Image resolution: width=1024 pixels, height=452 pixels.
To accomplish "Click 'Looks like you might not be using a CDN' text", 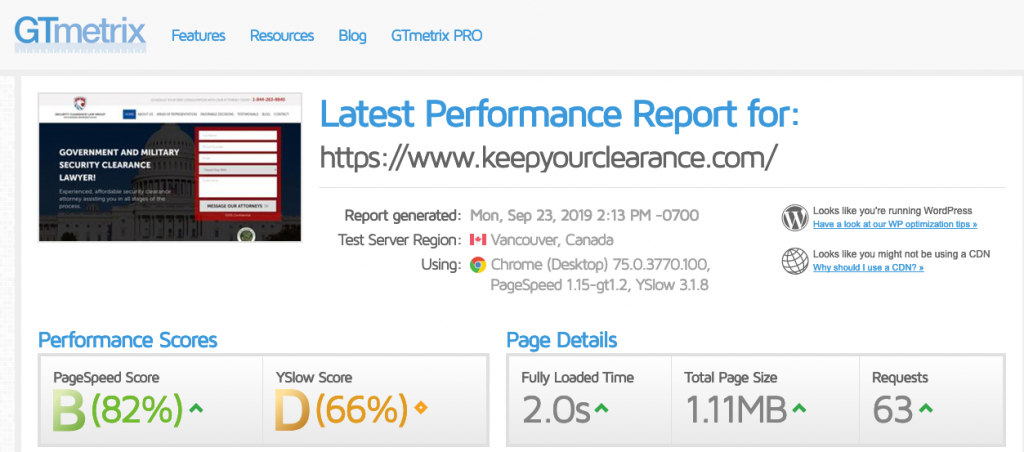I will pos(902,254).
